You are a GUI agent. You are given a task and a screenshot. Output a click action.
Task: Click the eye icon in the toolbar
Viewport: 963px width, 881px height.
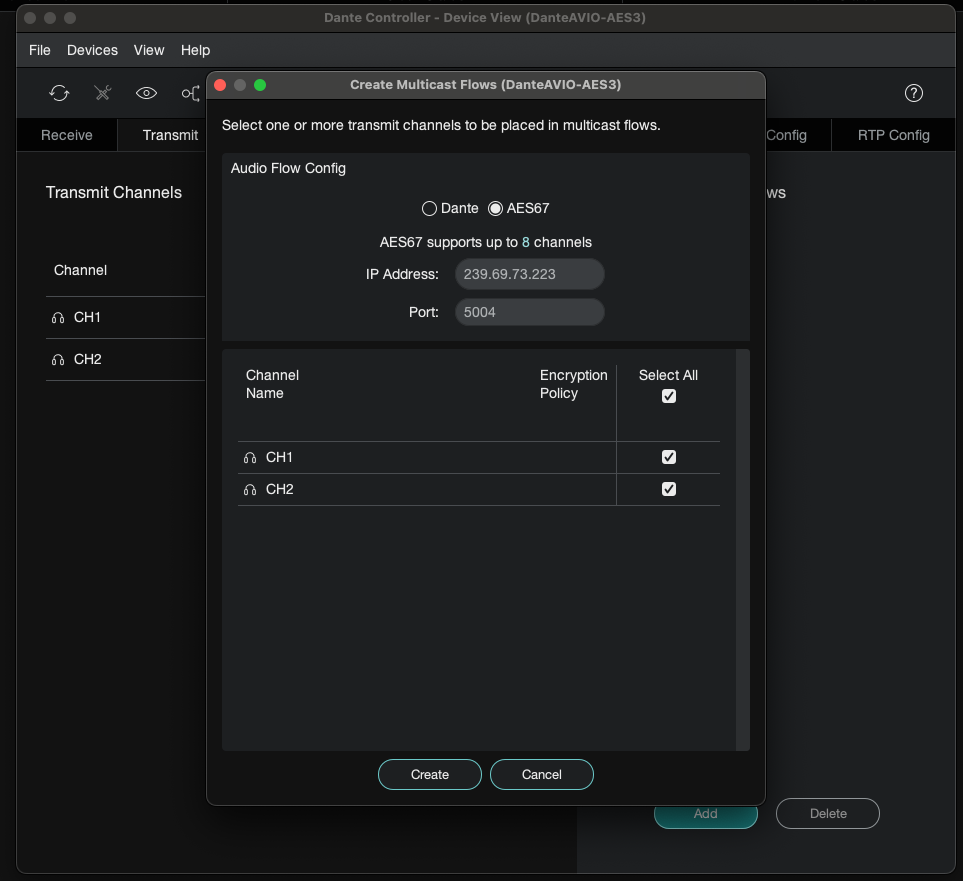click(147, 93)
